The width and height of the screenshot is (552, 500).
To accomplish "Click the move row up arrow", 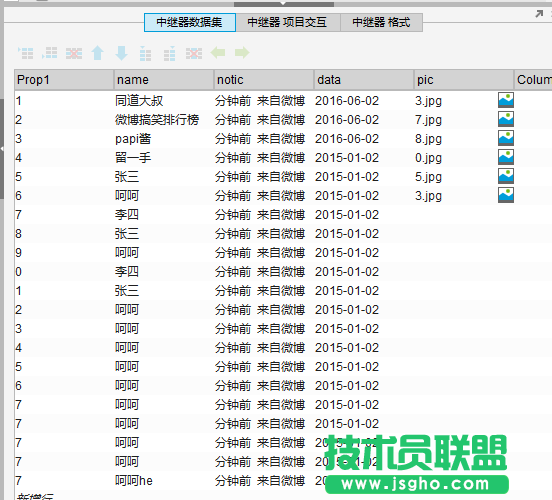I will 98,53.
